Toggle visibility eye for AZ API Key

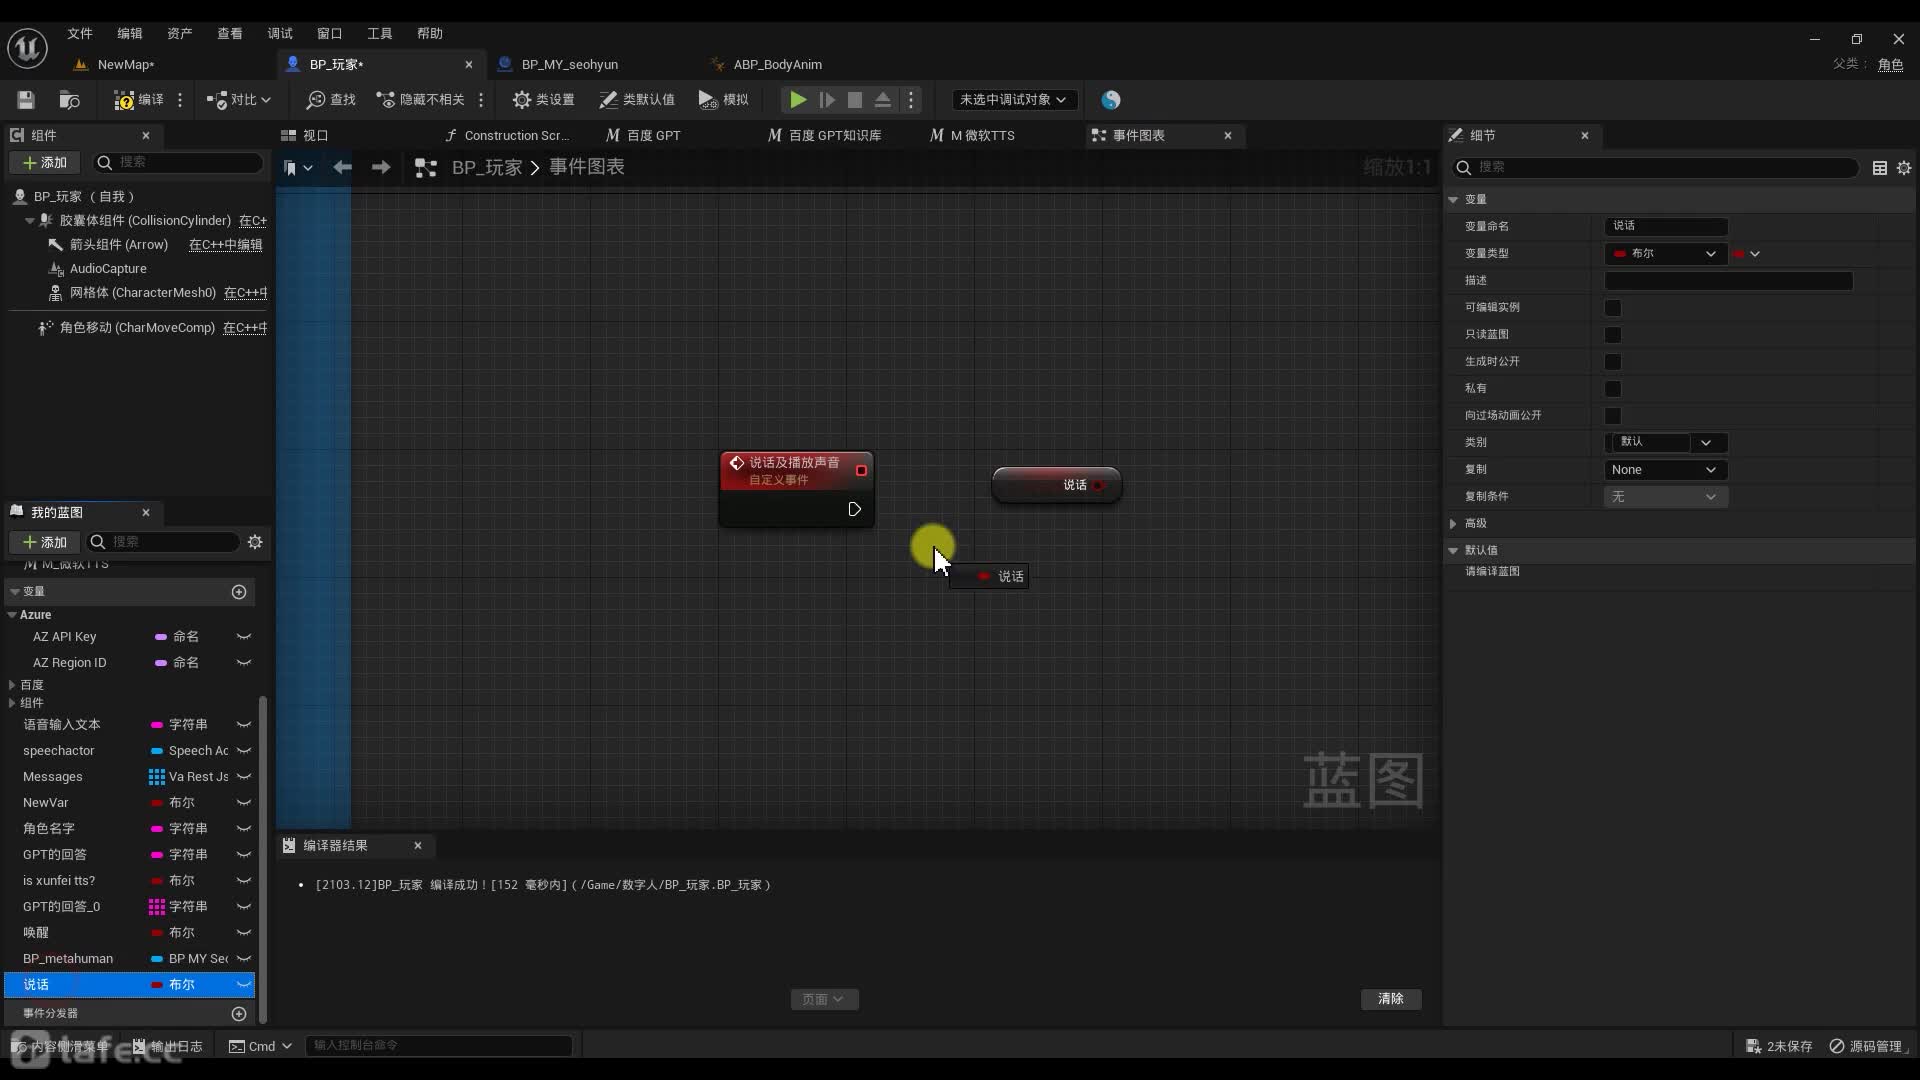(x=243, y=637)
